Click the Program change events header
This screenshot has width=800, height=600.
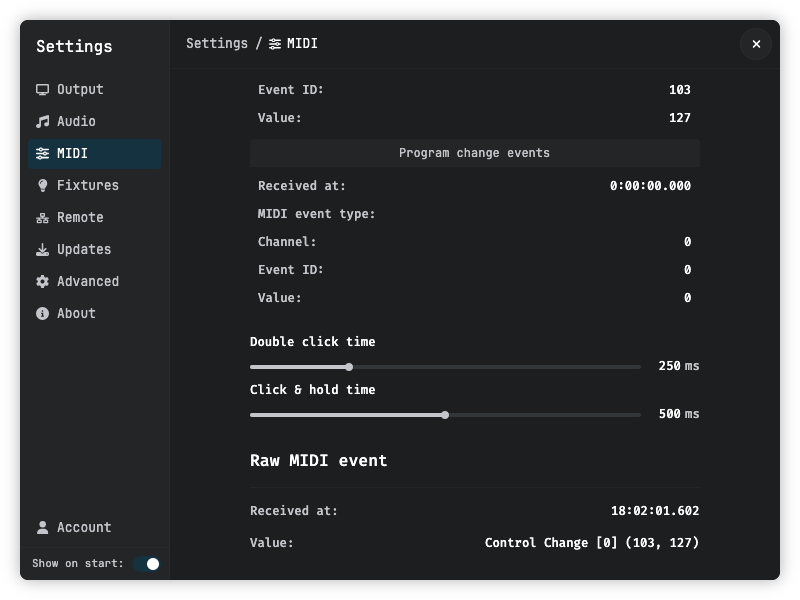474,153
